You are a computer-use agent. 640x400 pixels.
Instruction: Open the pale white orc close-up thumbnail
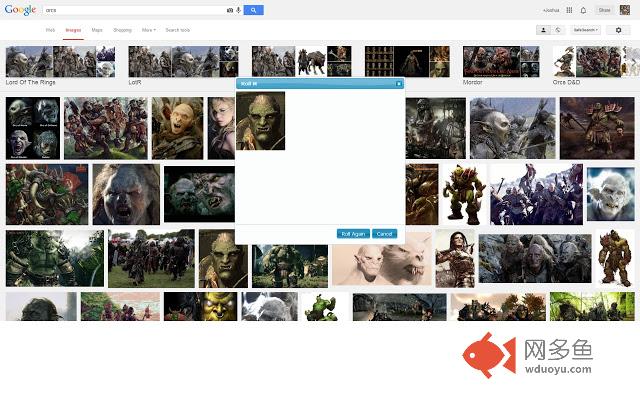(x=611, y=194)
